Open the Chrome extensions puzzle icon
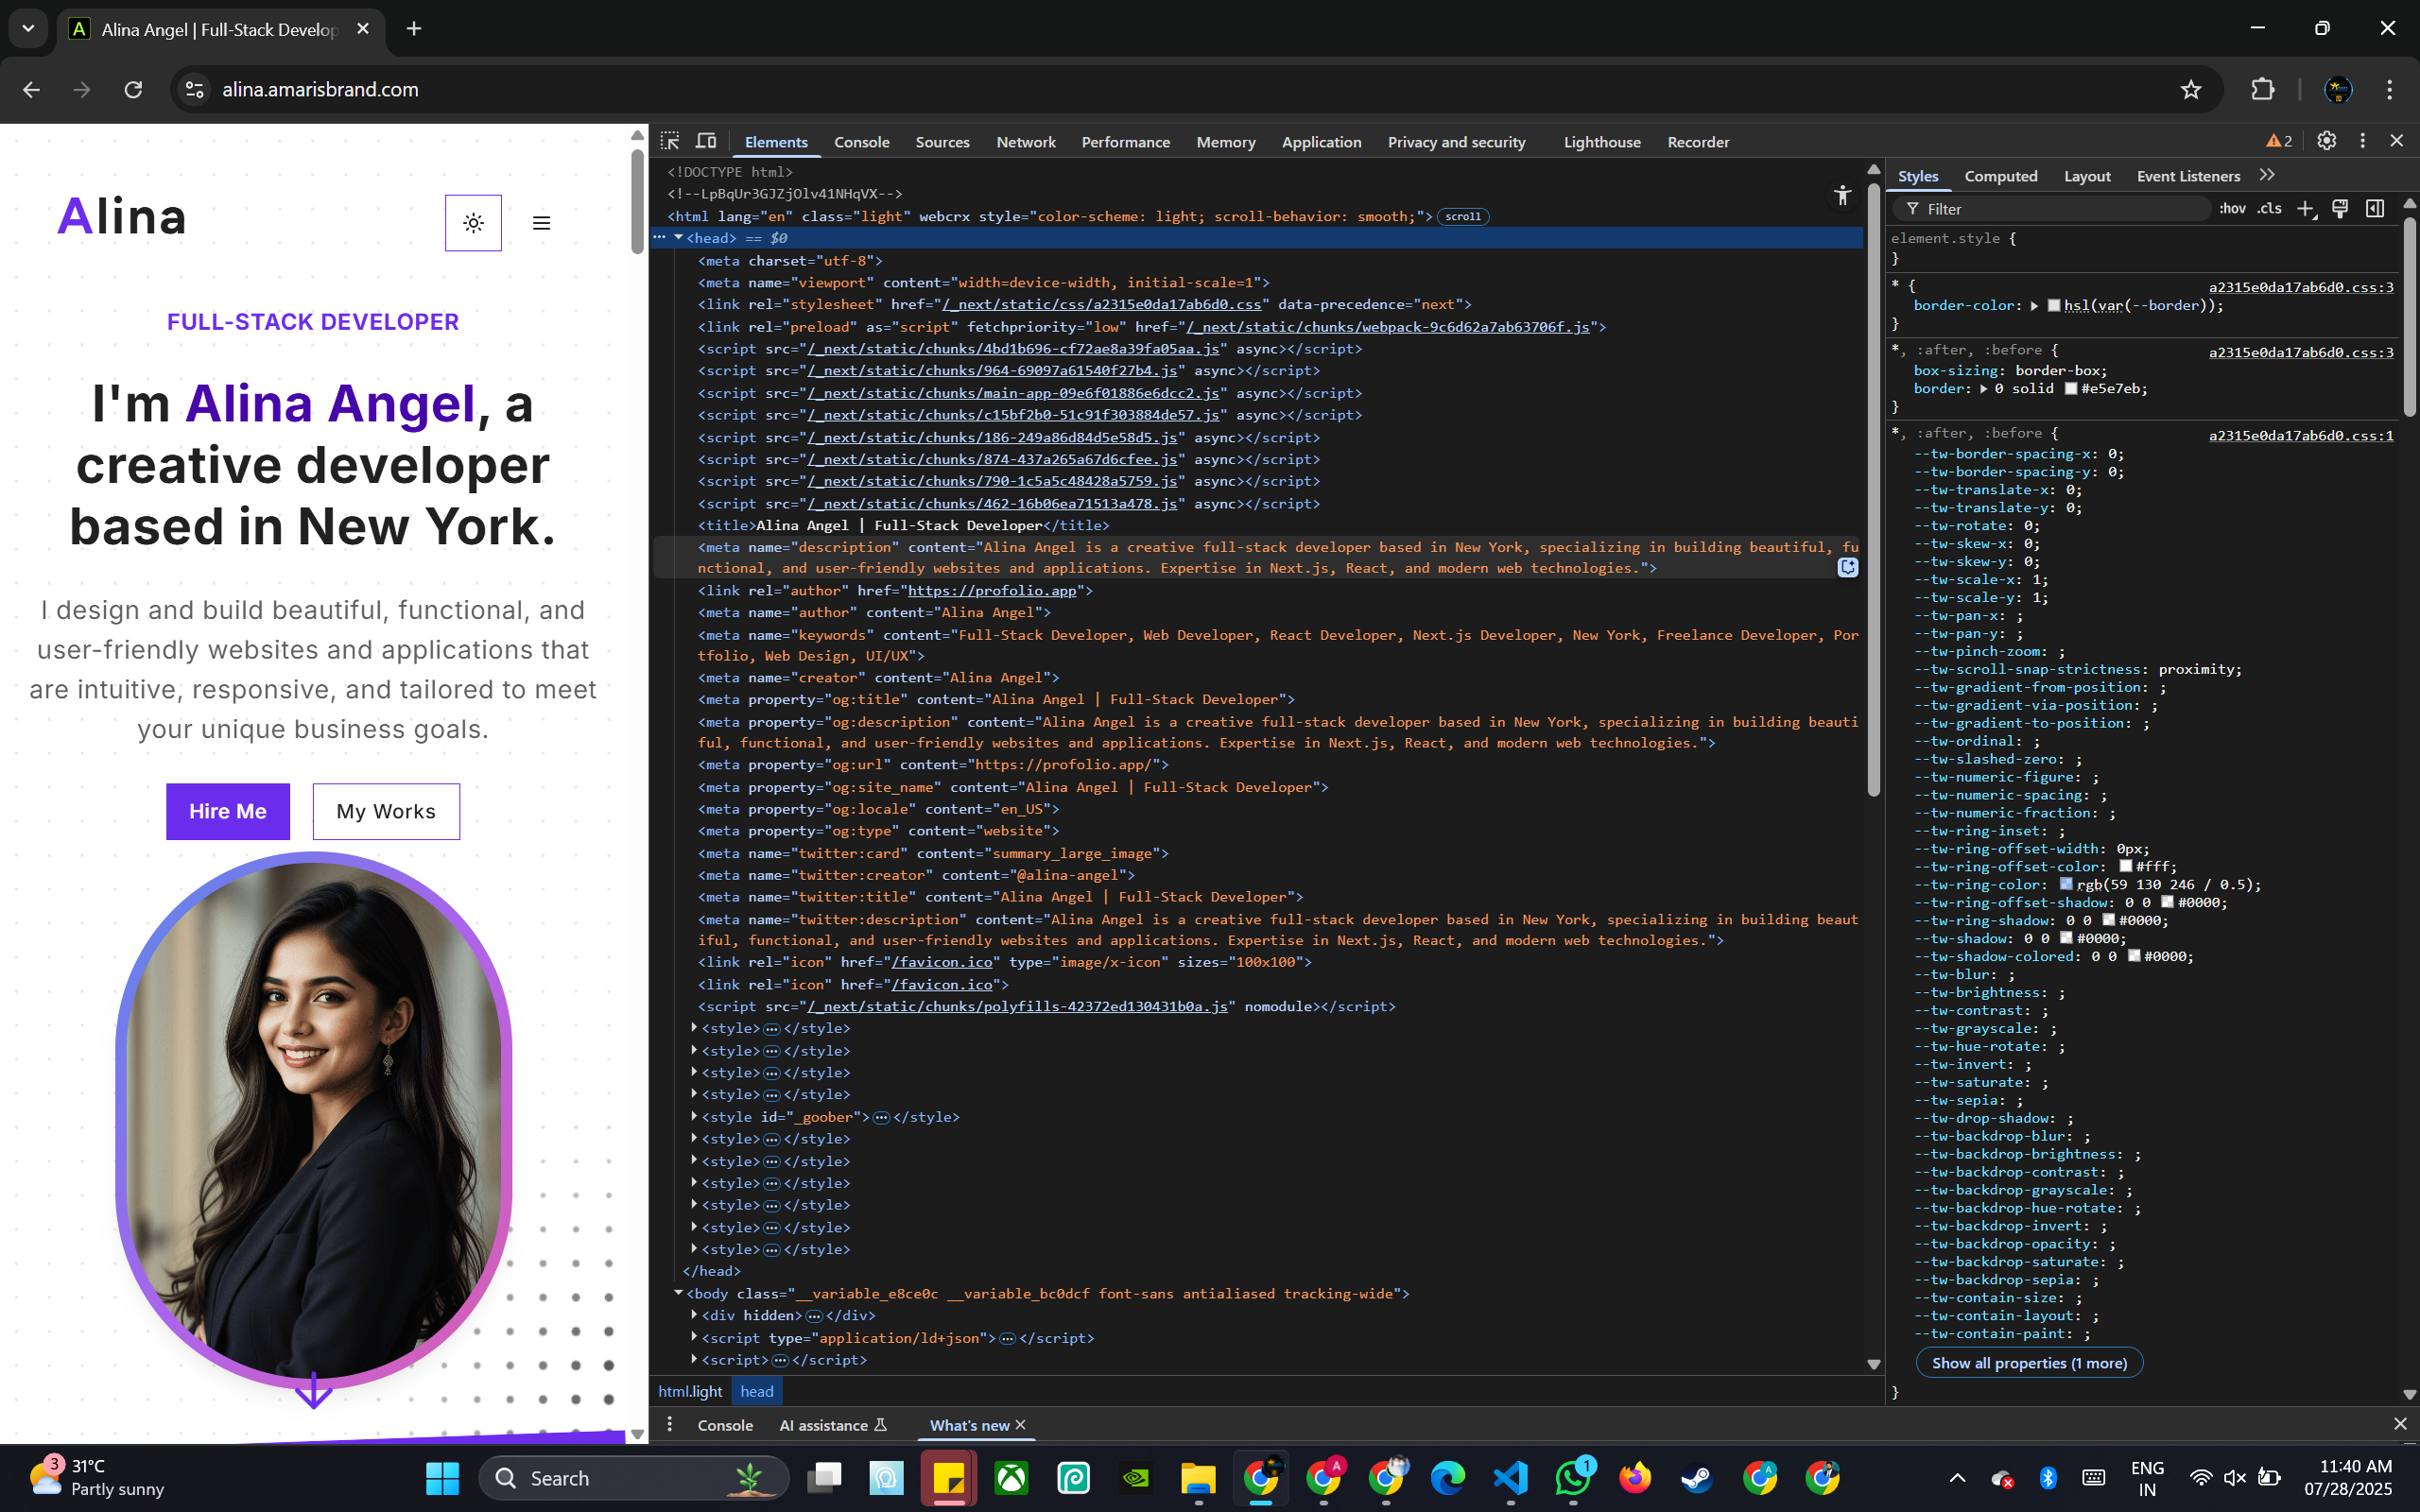 pos(2262,90)
